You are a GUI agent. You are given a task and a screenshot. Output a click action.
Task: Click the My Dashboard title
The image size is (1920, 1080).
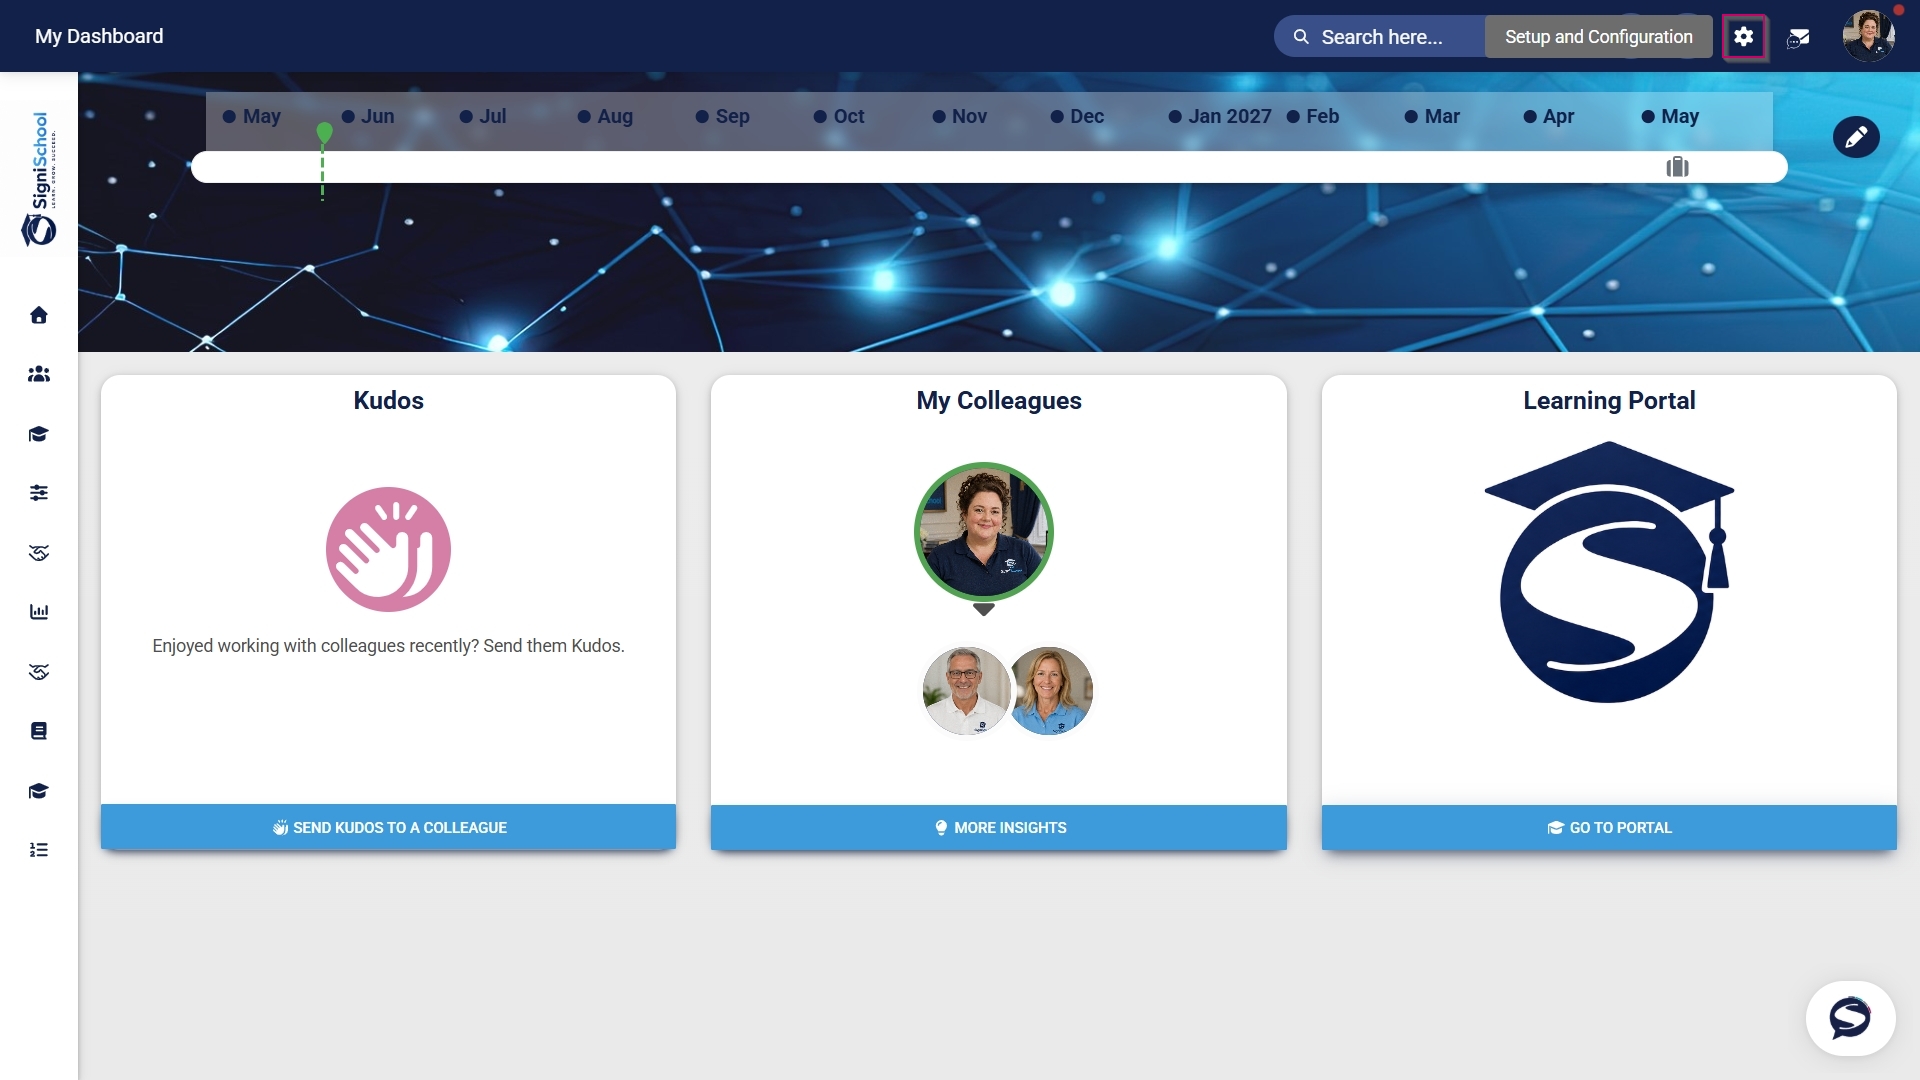(99, 36)
